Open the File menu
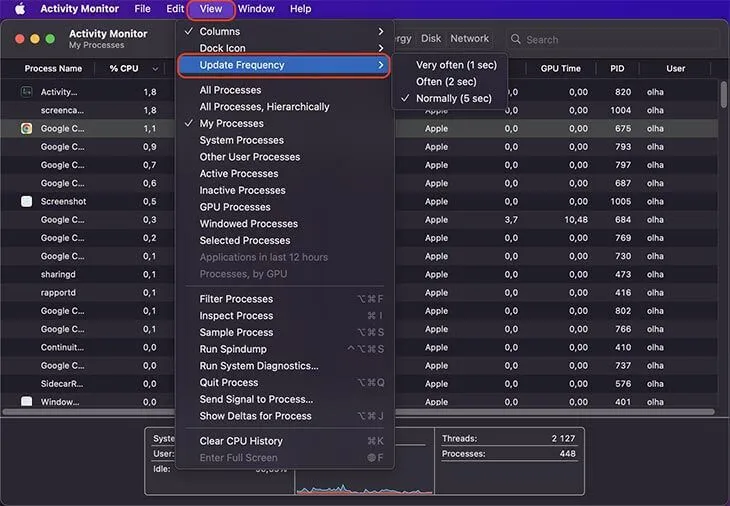 142,9
